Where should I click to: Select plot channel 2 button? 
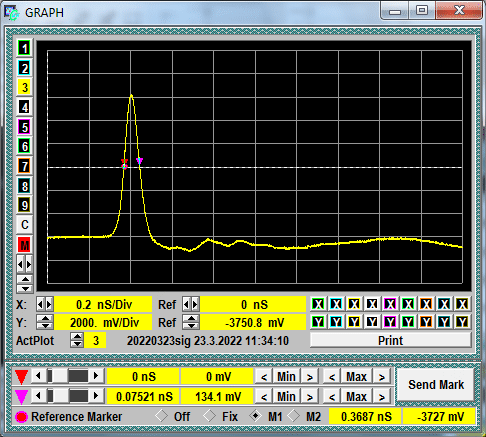click(x=24, y=68)
